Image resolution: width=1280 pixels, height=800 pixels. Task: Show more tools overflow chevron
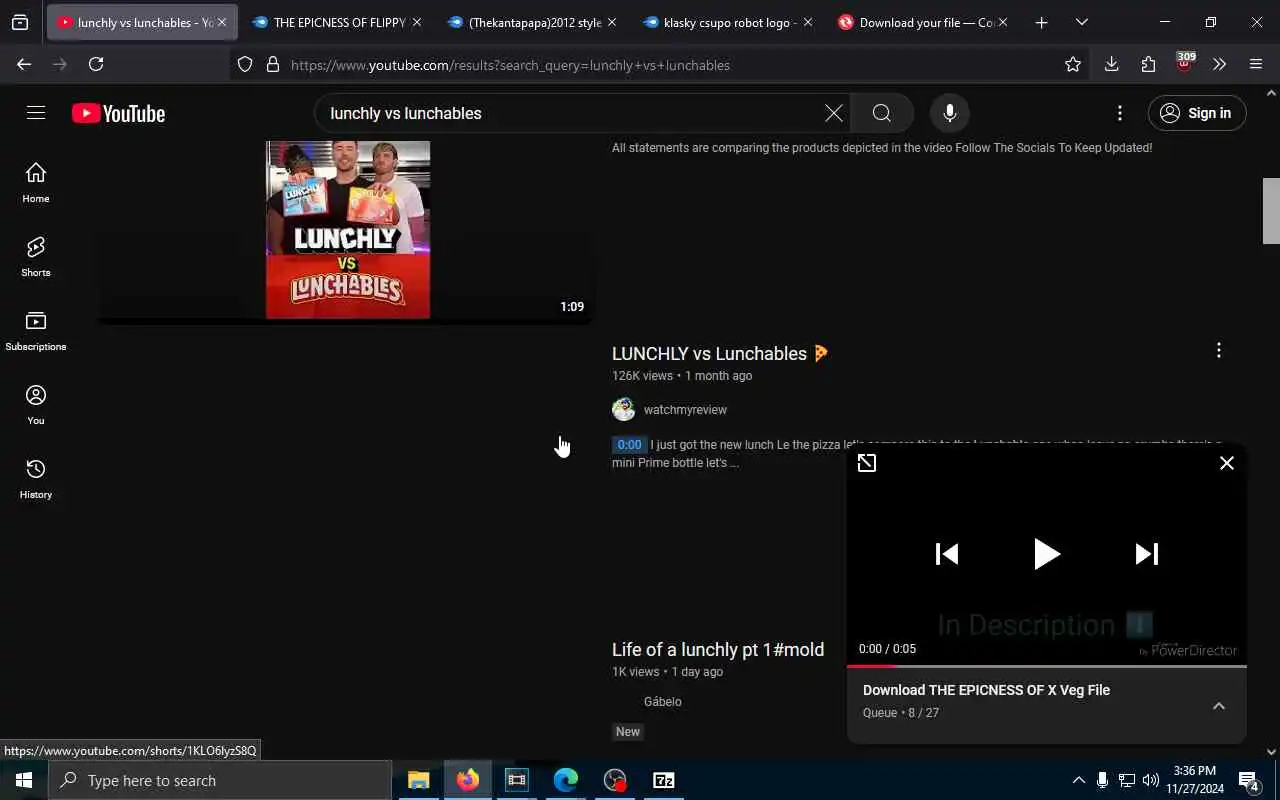pos(1219,64)
